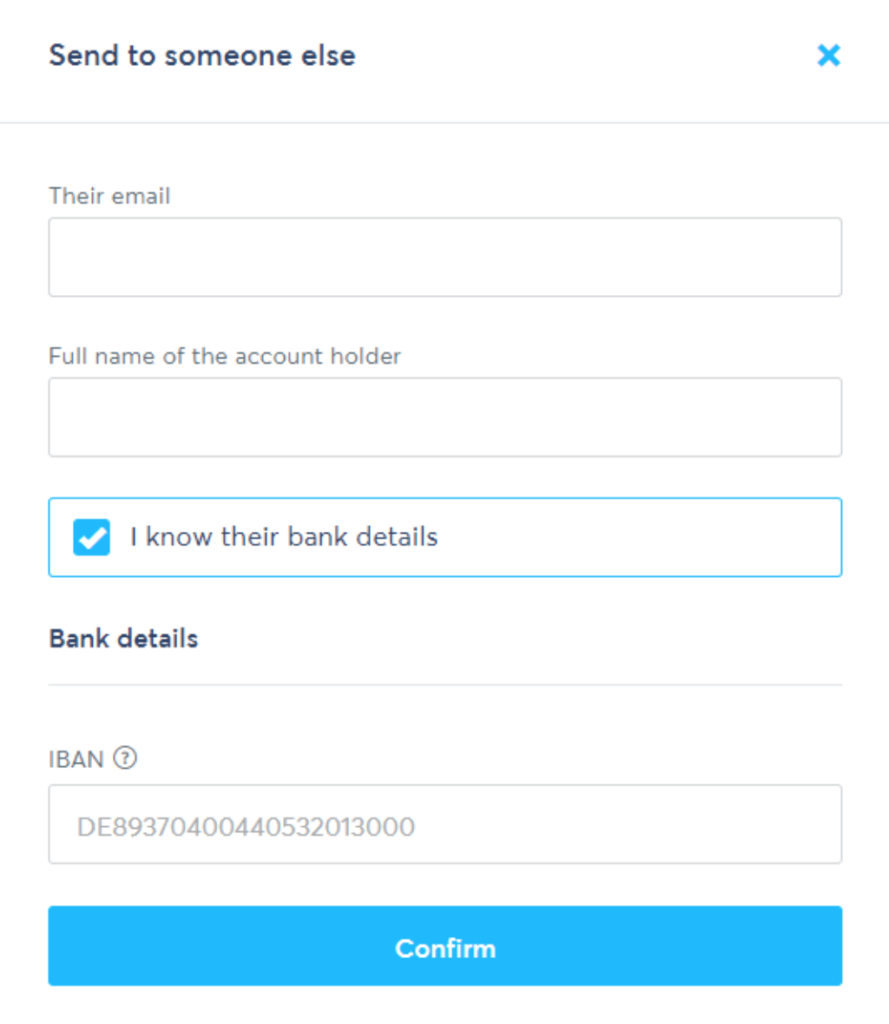Click the 'IBAN' label text
This screenshot has width=889, height=1024.
coord(76,760)
